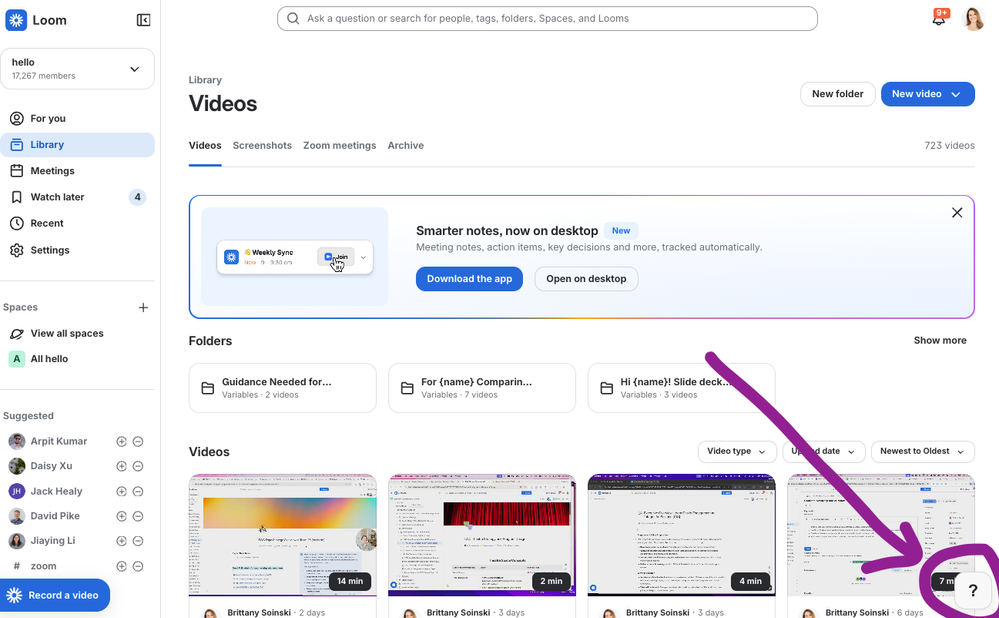
Task: Focus the search bar
Action: tap(547, 18)
